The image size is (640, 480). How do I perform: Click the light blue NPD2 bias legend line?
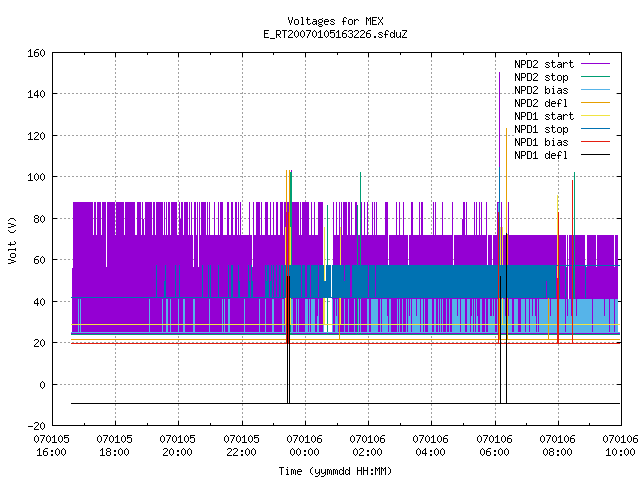click(596, 90)
